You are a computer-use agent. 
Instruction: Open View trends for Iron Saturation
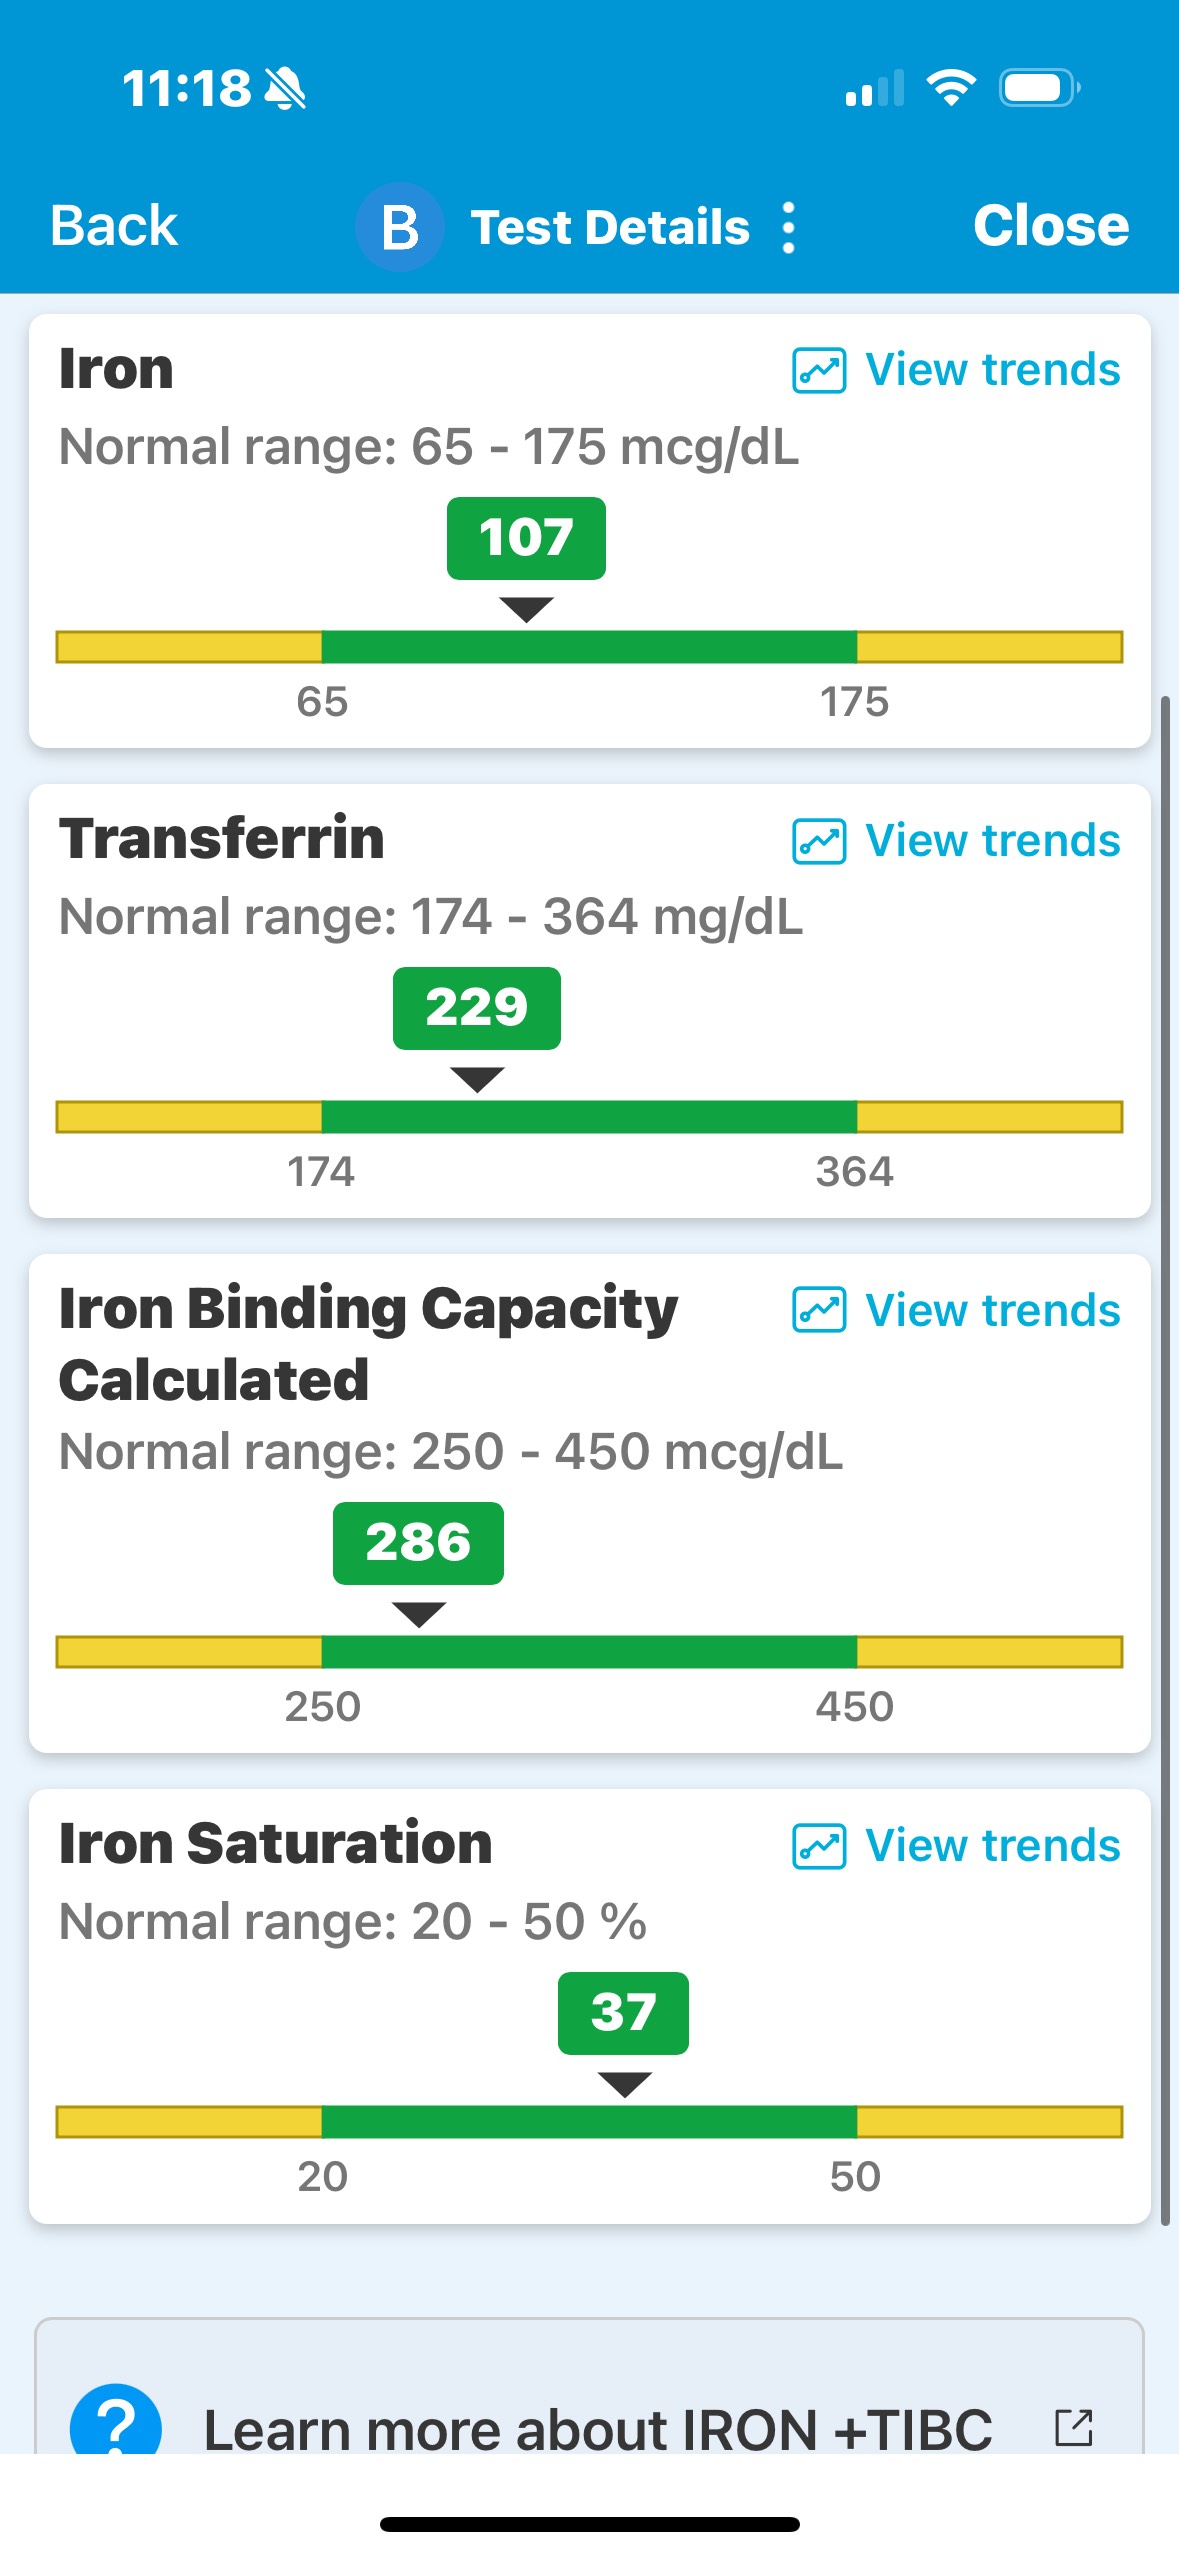pos(992,1846)
